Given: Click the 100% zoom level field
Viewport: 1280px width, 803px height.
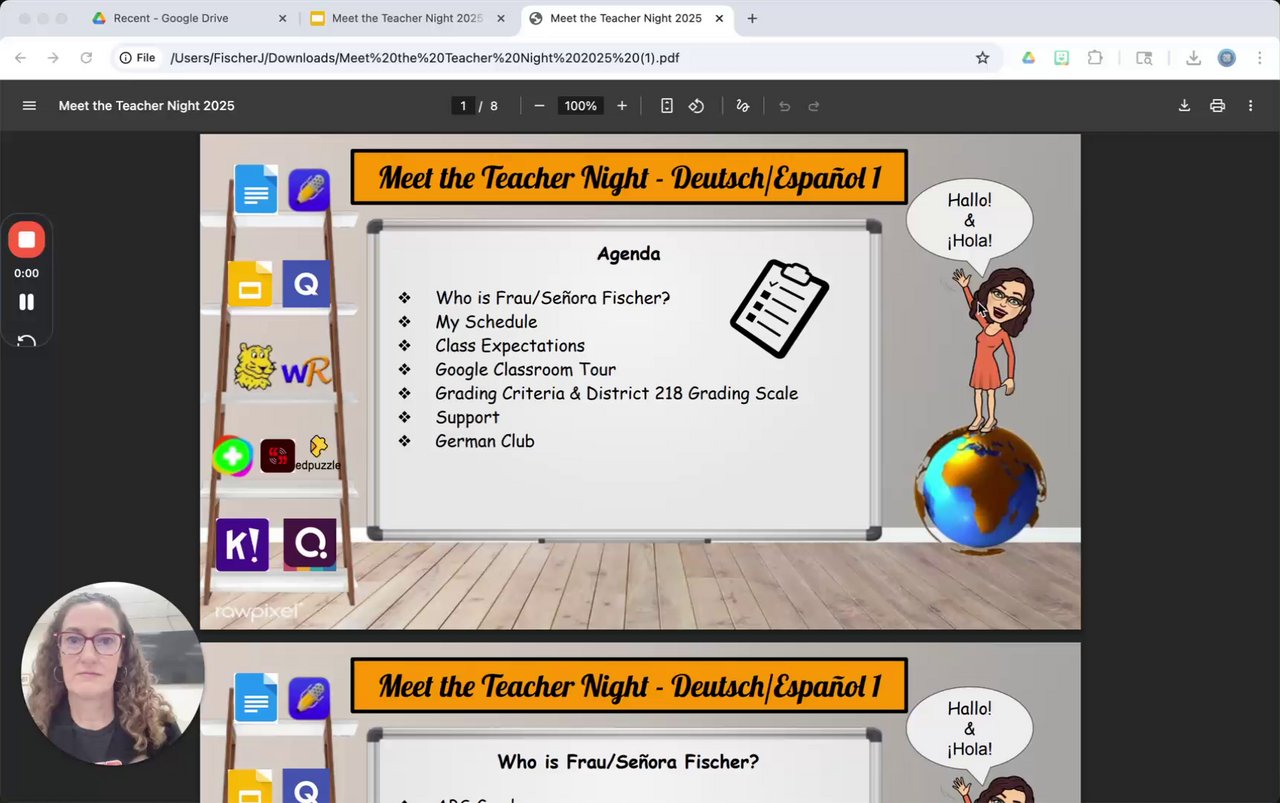Looking at the screenshot, I should coord(580,106).
